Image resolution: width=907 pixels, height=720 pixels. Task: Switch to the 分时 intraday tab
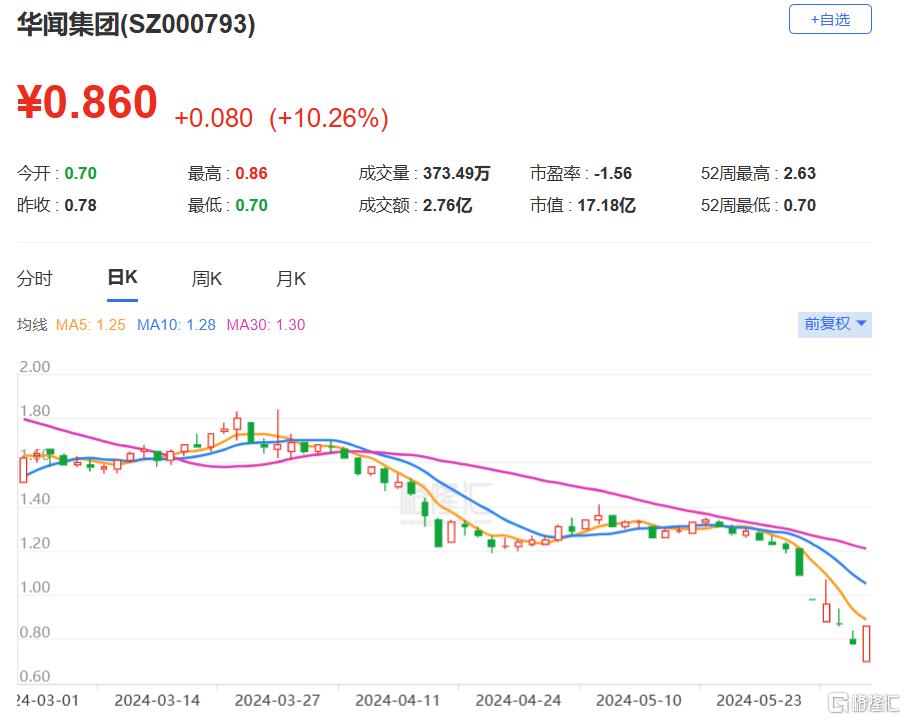coord(35,279)
